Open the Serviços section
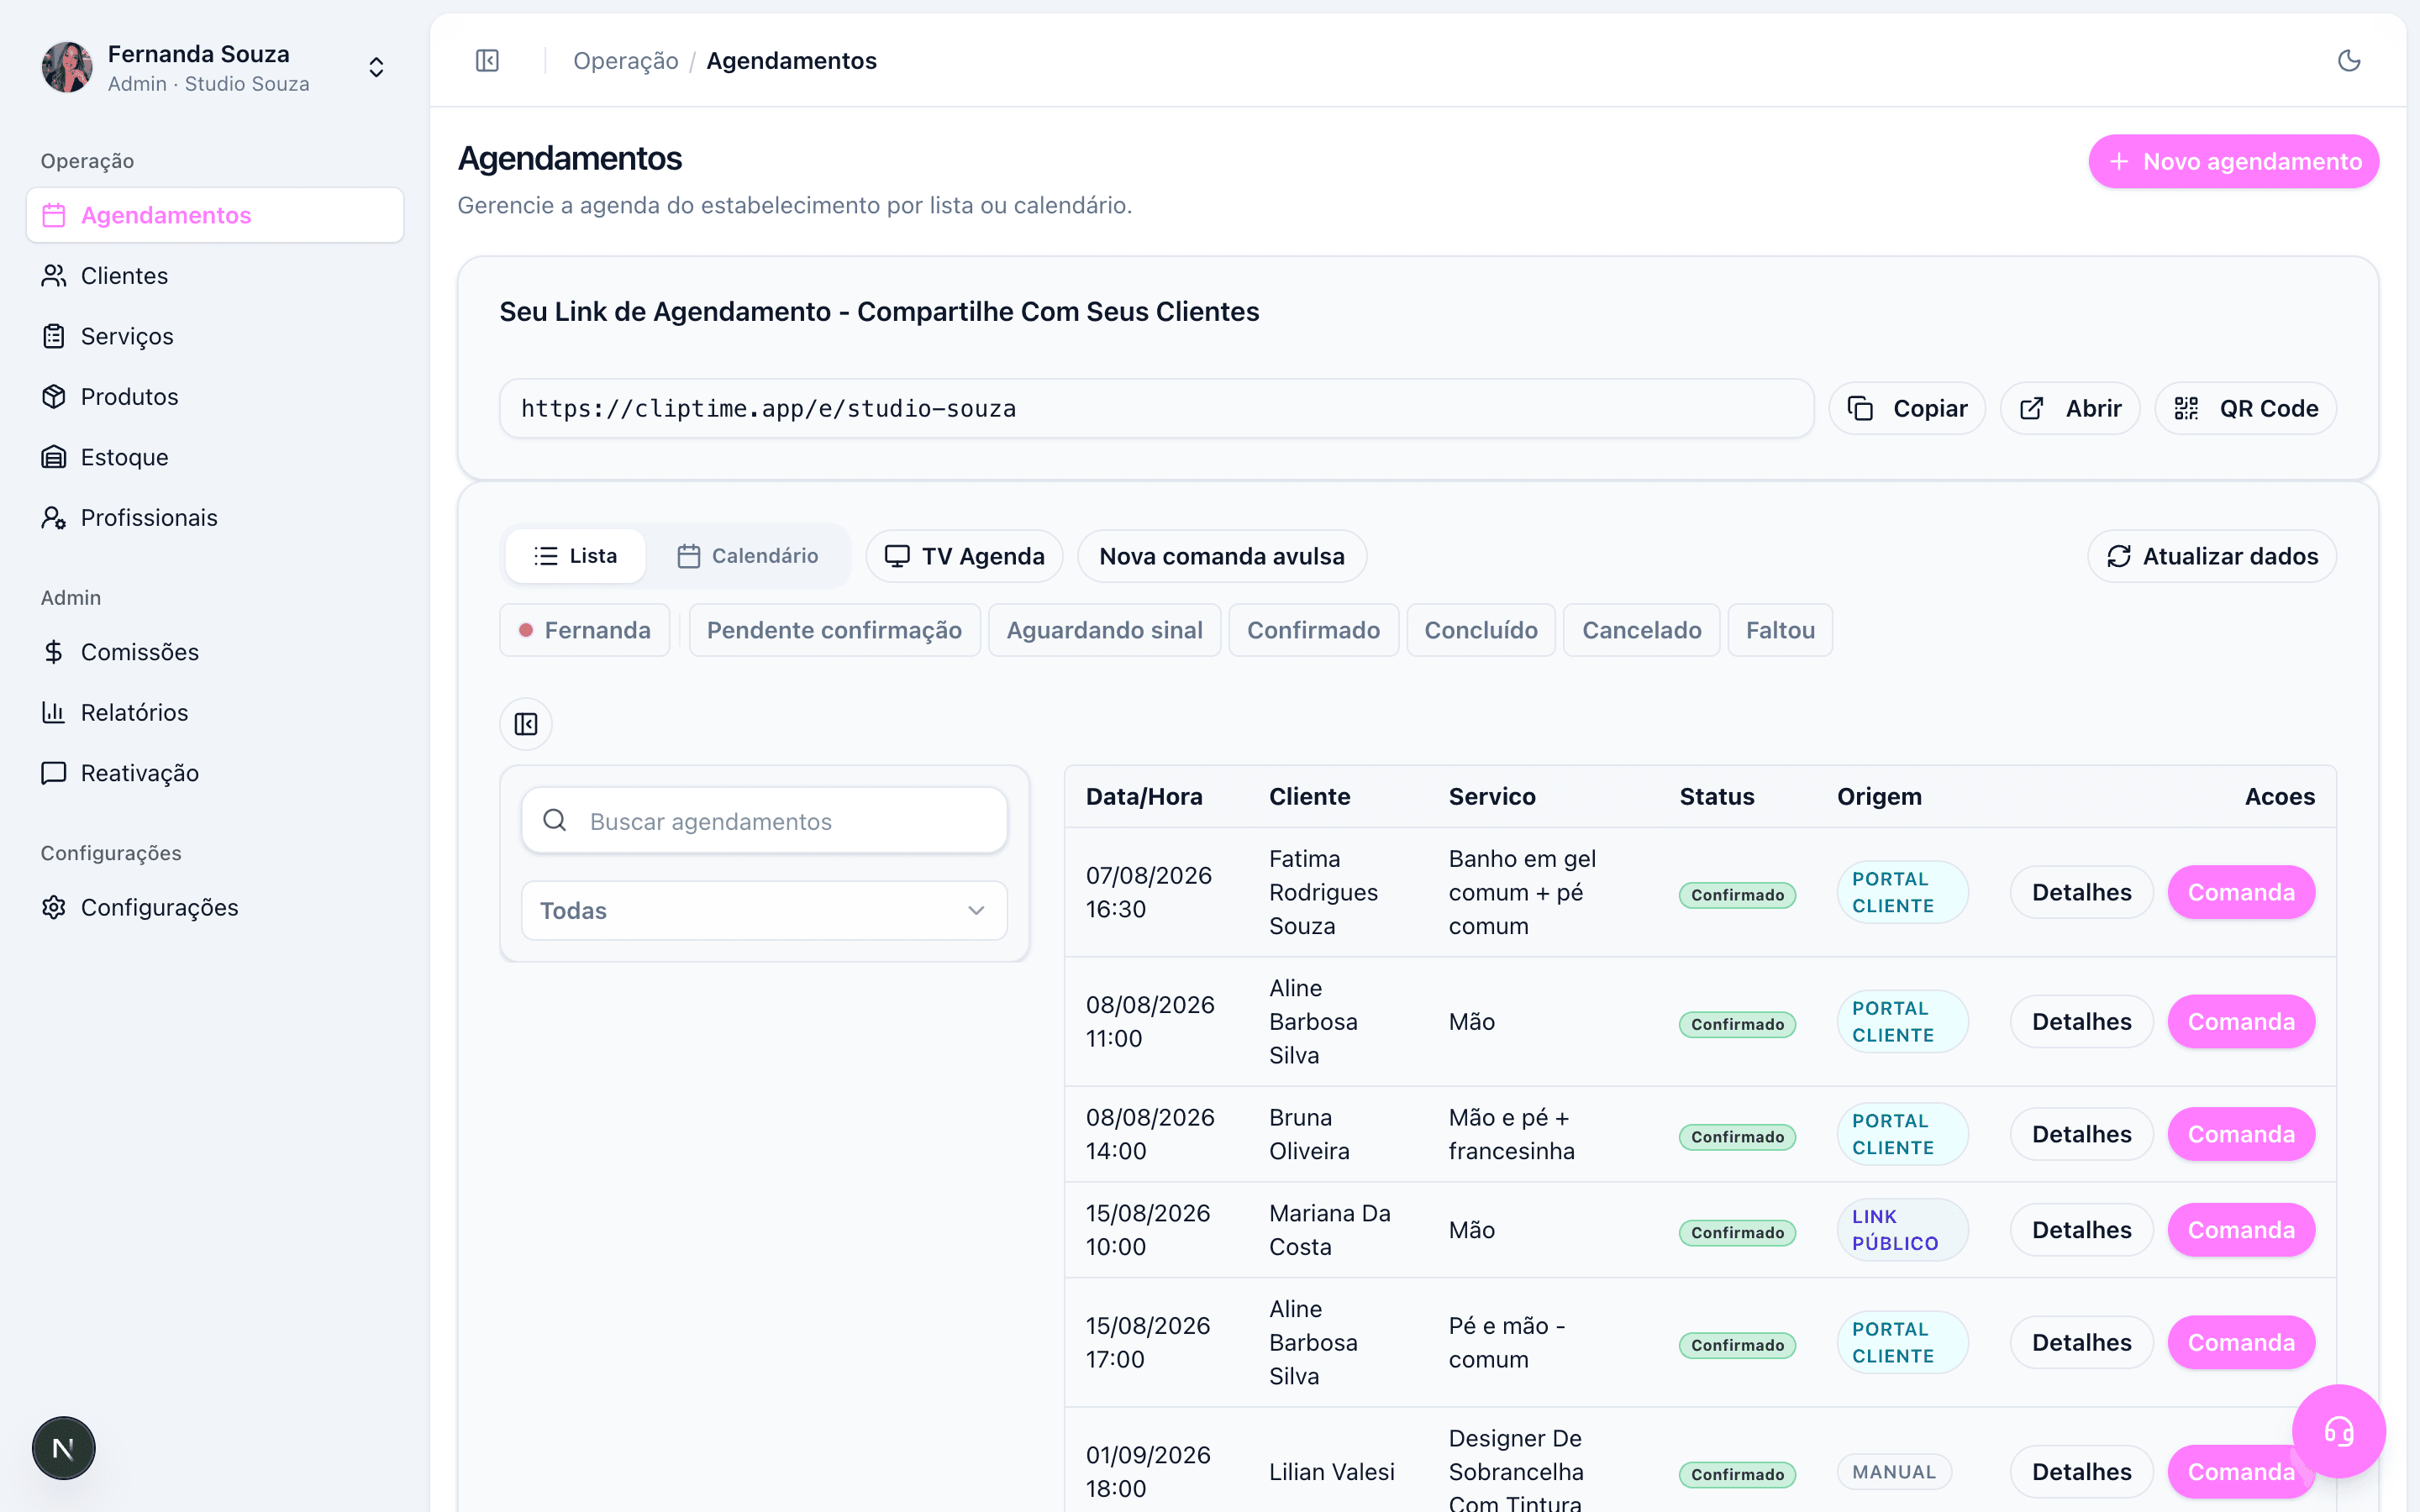2420x1512 pixels. point(215,336)
